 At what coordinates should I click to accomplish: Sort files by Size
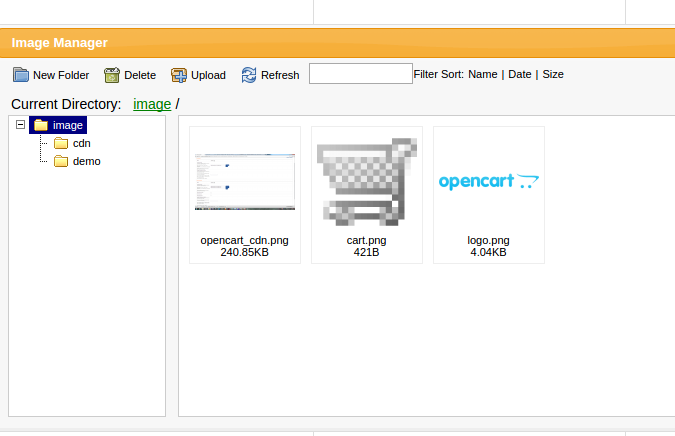(553, 74)
